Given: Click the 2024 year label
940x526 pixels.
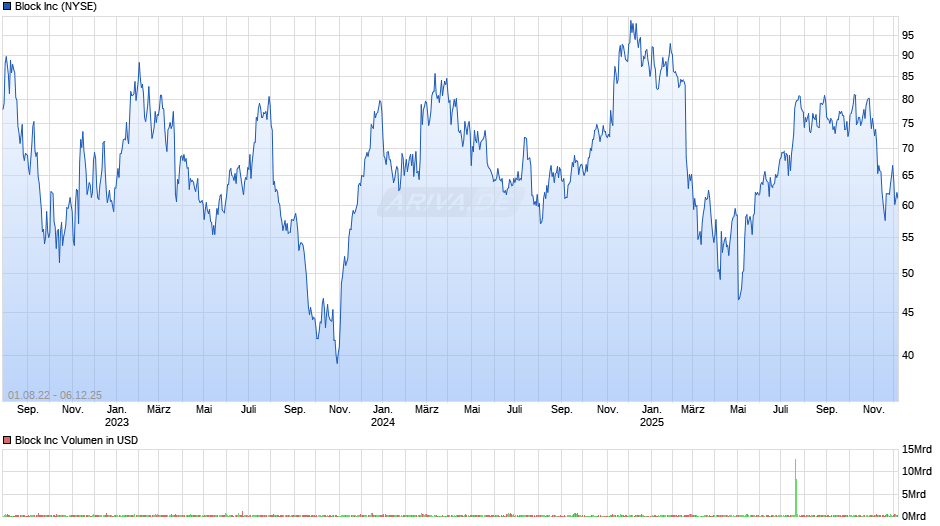Looking at the screenshot, I should [x=383, y=422].
